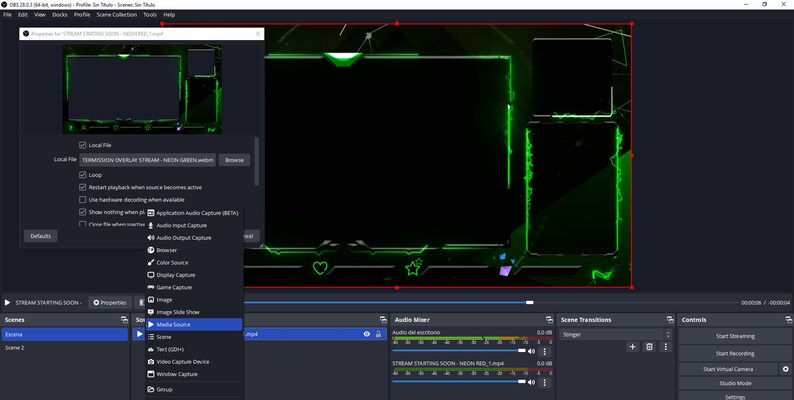Screen dimensions: 794x400
Task: Add Image Slide Show source
Action: (194, 312)
